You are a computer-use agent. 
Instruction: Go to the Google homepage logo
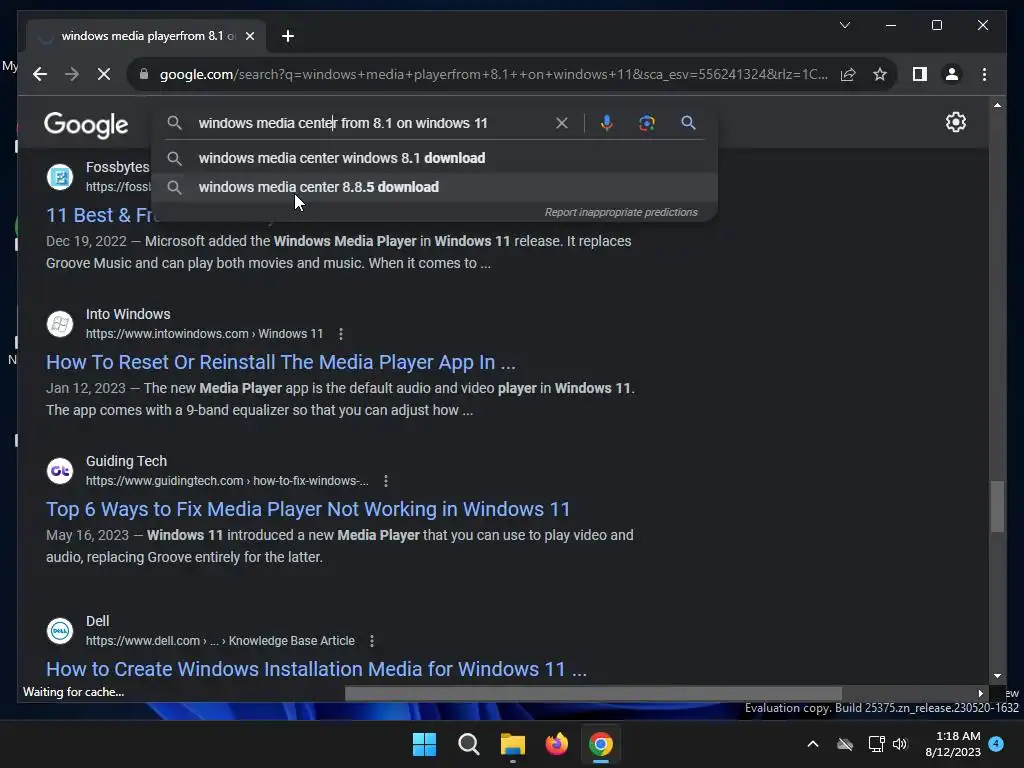click(86, 124)
